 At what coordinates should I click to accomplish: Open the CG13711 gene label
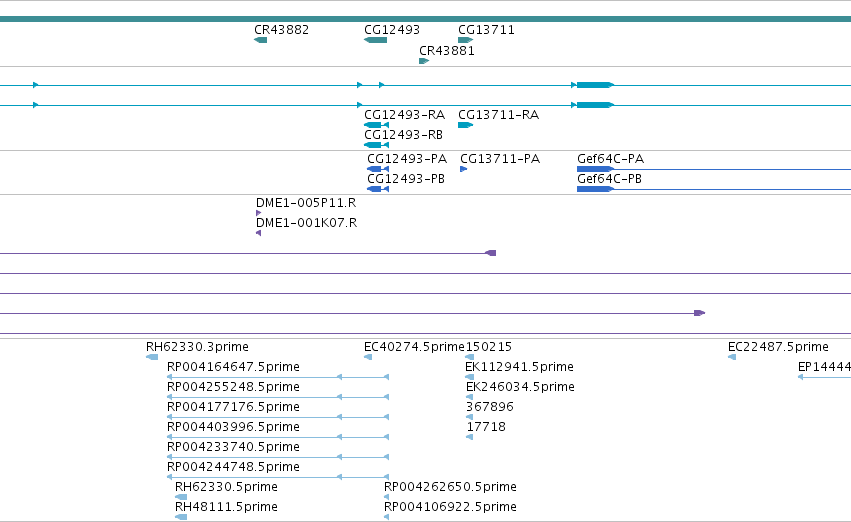point(486,30)
